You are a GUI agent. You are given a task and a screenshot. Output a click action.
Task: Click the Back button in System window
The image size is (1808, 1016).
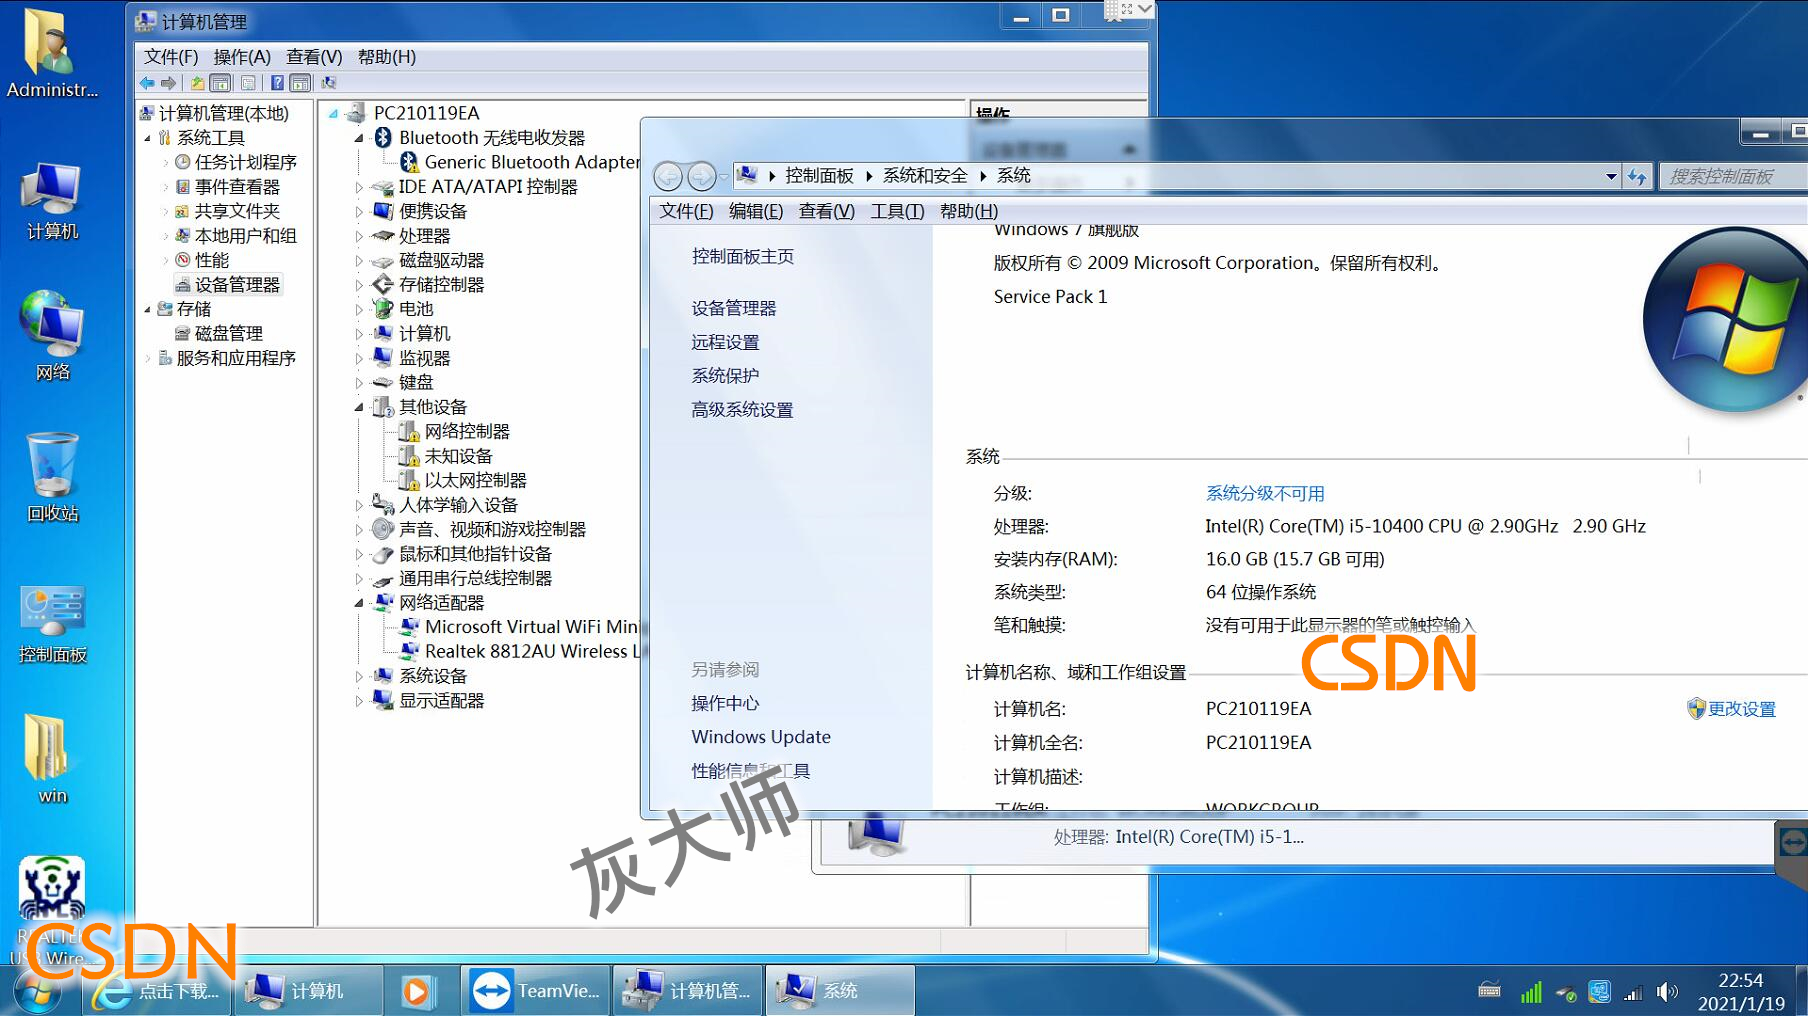(668, 177)
